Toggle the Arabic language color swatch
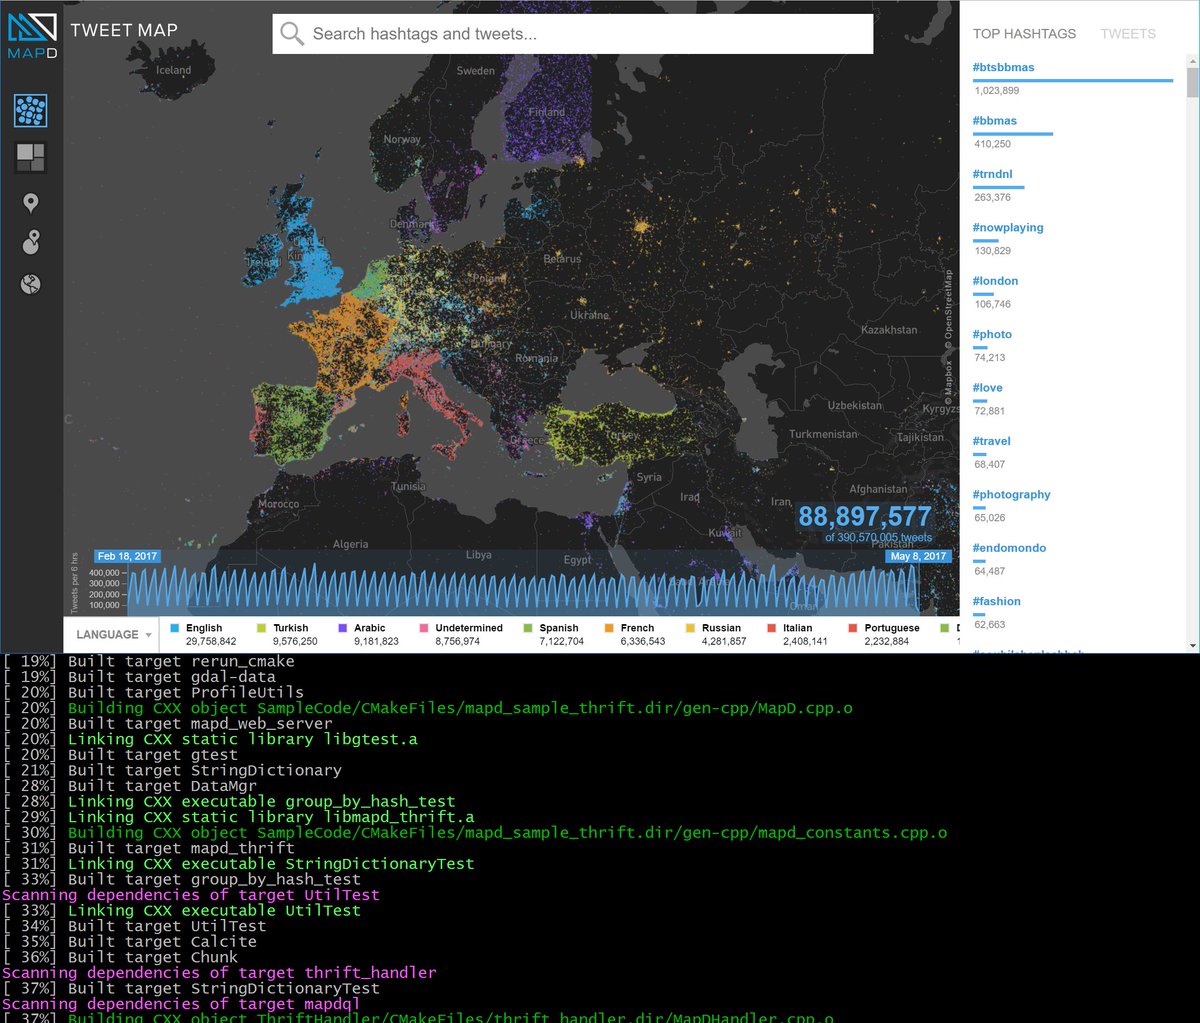This screenshot has width=1200, height=1023. coord(343,628)
